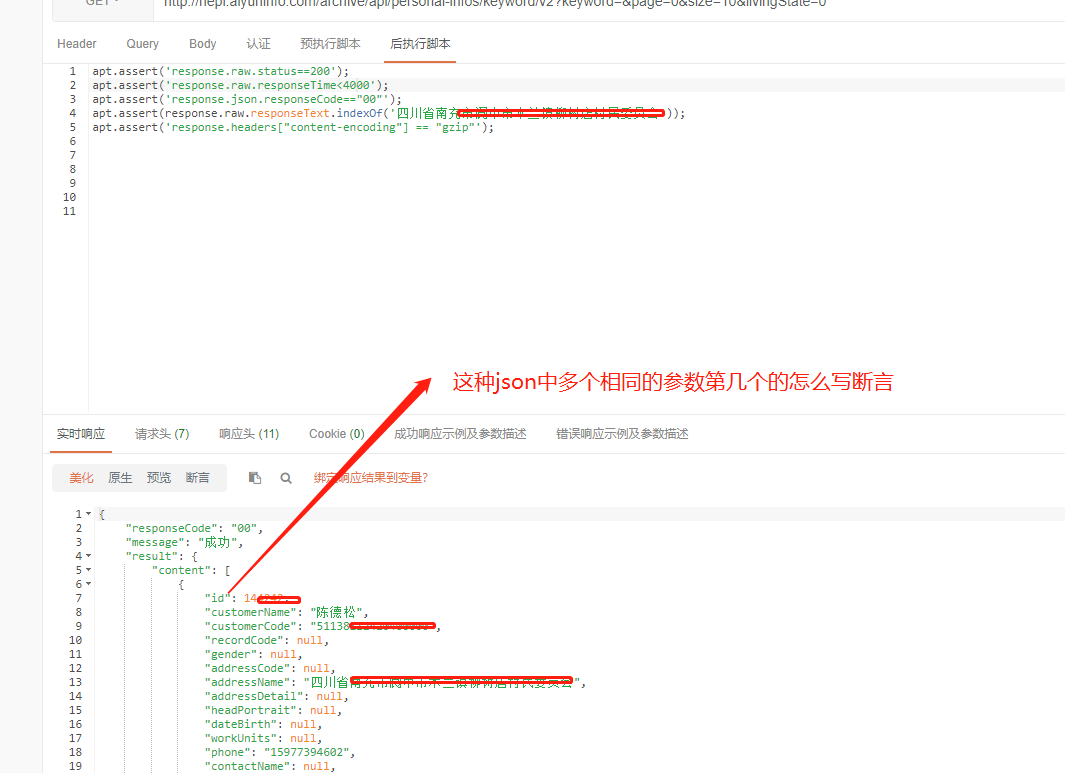Open the 请求头 (7) tab
1065x773 pixels.
(x=162, y=434)
